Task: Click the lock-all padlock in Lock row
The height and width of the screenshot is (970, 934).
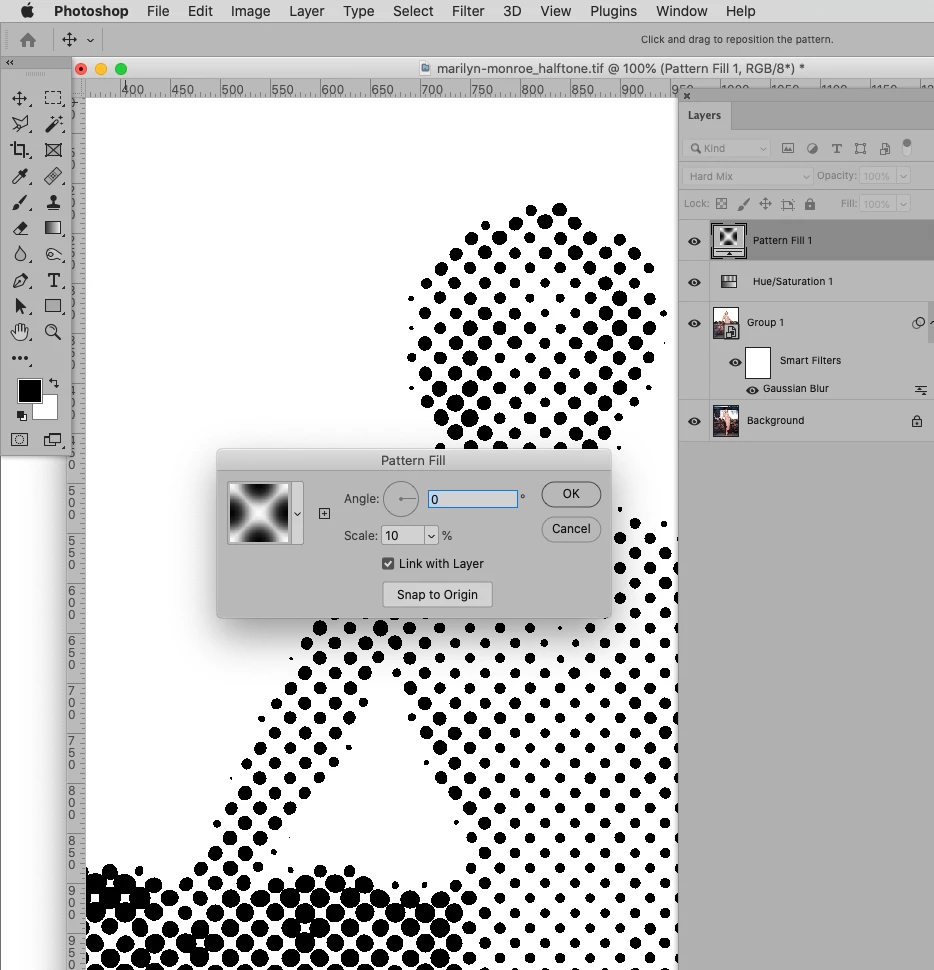Action: 810,204
